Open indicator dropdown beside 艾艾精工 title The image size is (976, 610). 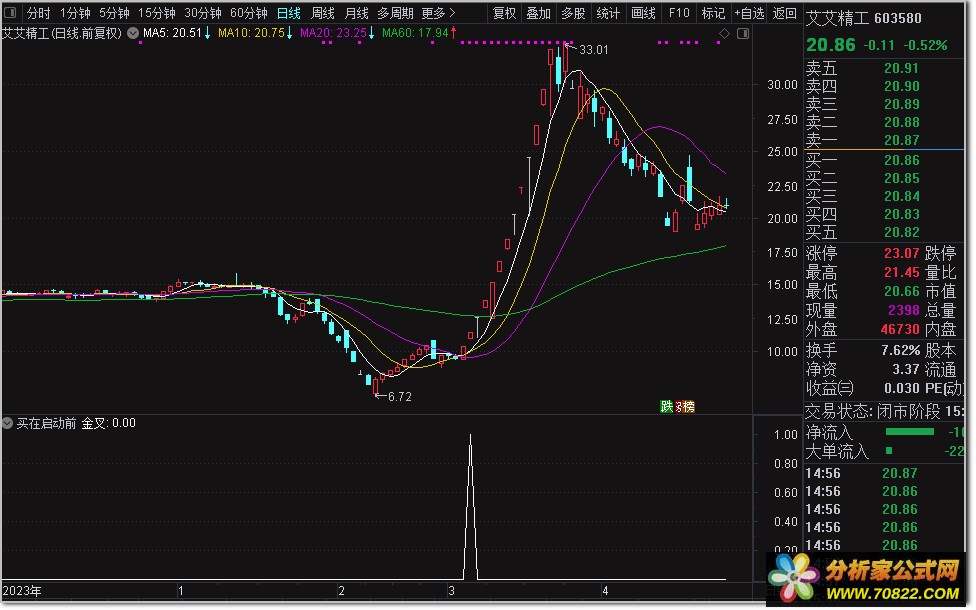[x=133, y=33]
